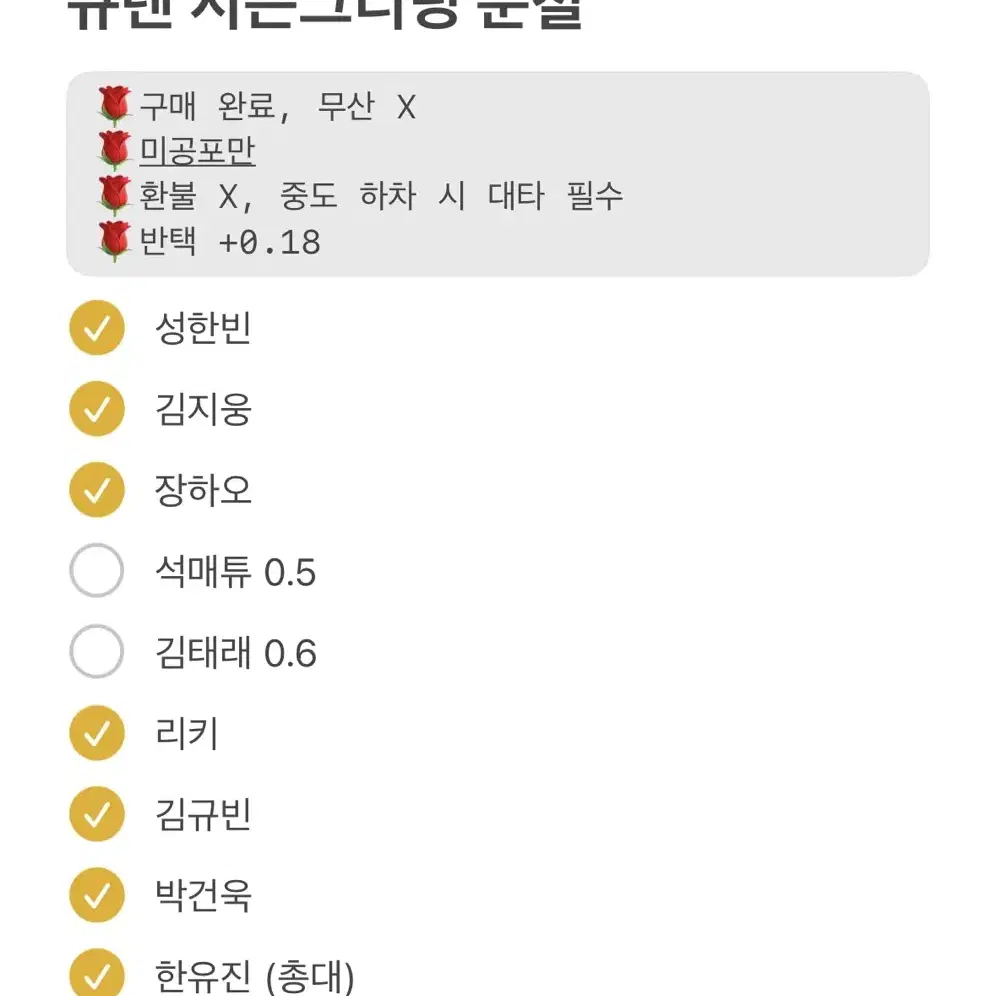The width and height of the screenshot is (996, 996).
Task: Uncheck the 성한빈 checklist item
Action: [x=97, y=328]
